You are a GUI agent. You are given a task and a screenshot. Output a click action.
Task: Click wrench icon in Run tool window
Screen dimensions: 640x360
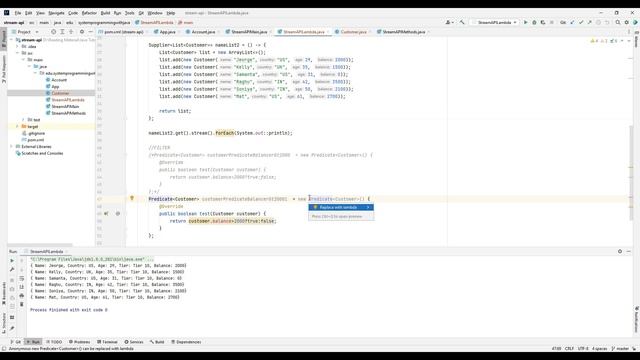click(12, 269)
